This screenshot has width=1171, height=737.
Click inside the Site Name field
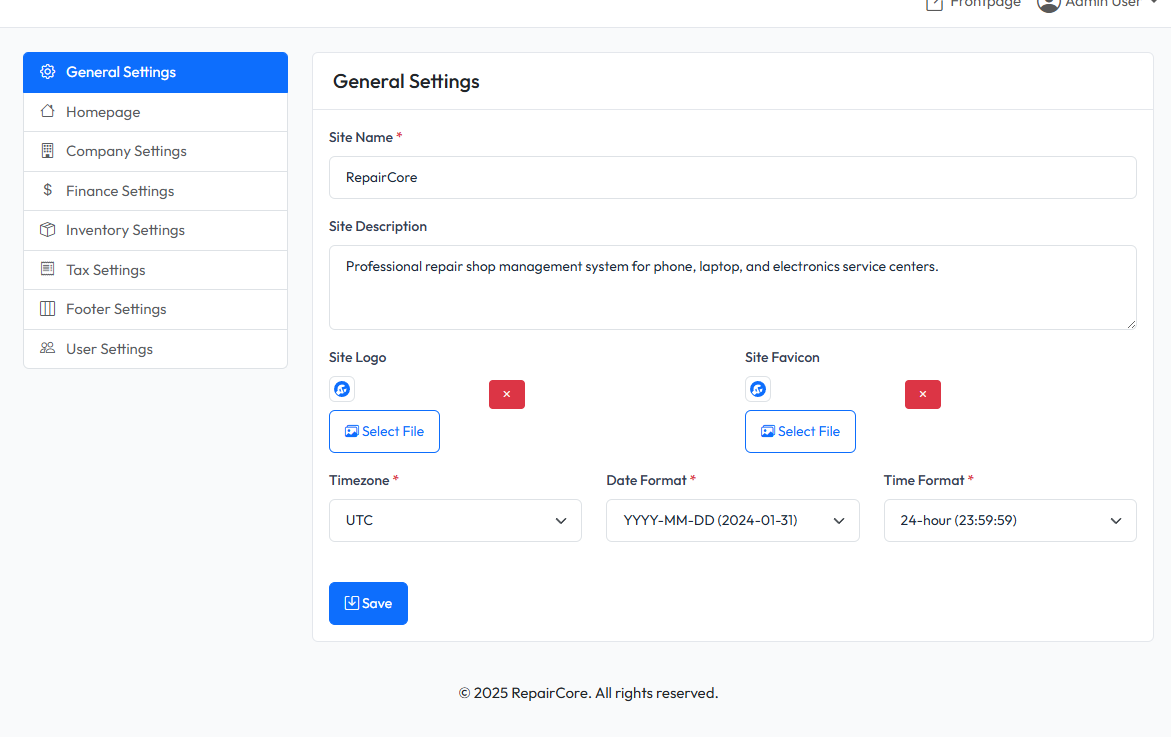point(732,177)
